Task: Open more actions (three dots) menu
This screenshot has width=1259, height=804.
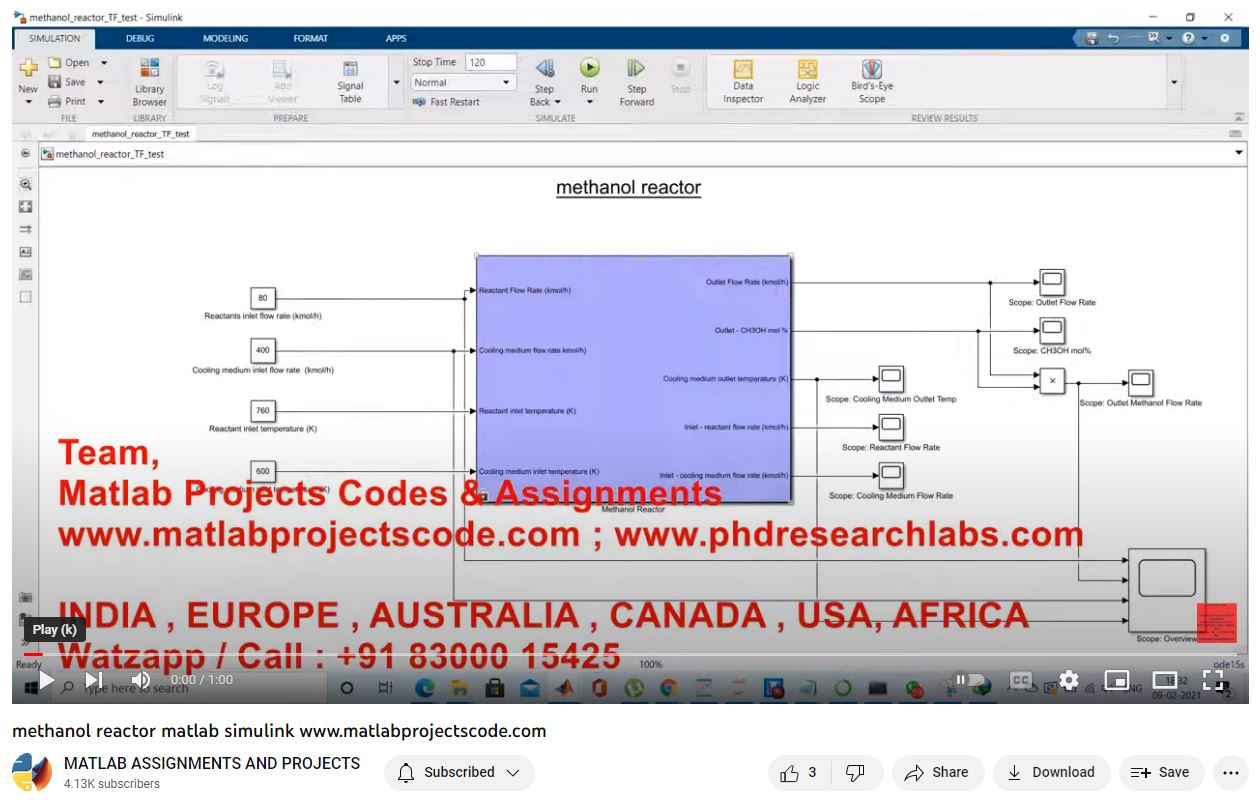Action: coord(1230,772)
